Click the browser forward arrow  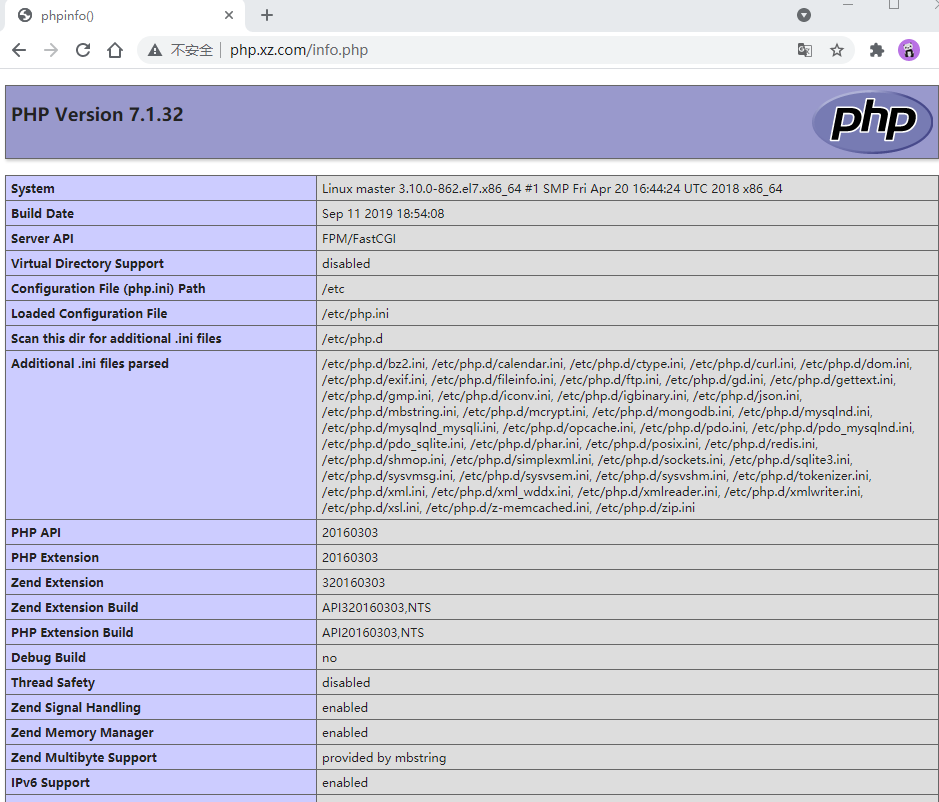51,50
